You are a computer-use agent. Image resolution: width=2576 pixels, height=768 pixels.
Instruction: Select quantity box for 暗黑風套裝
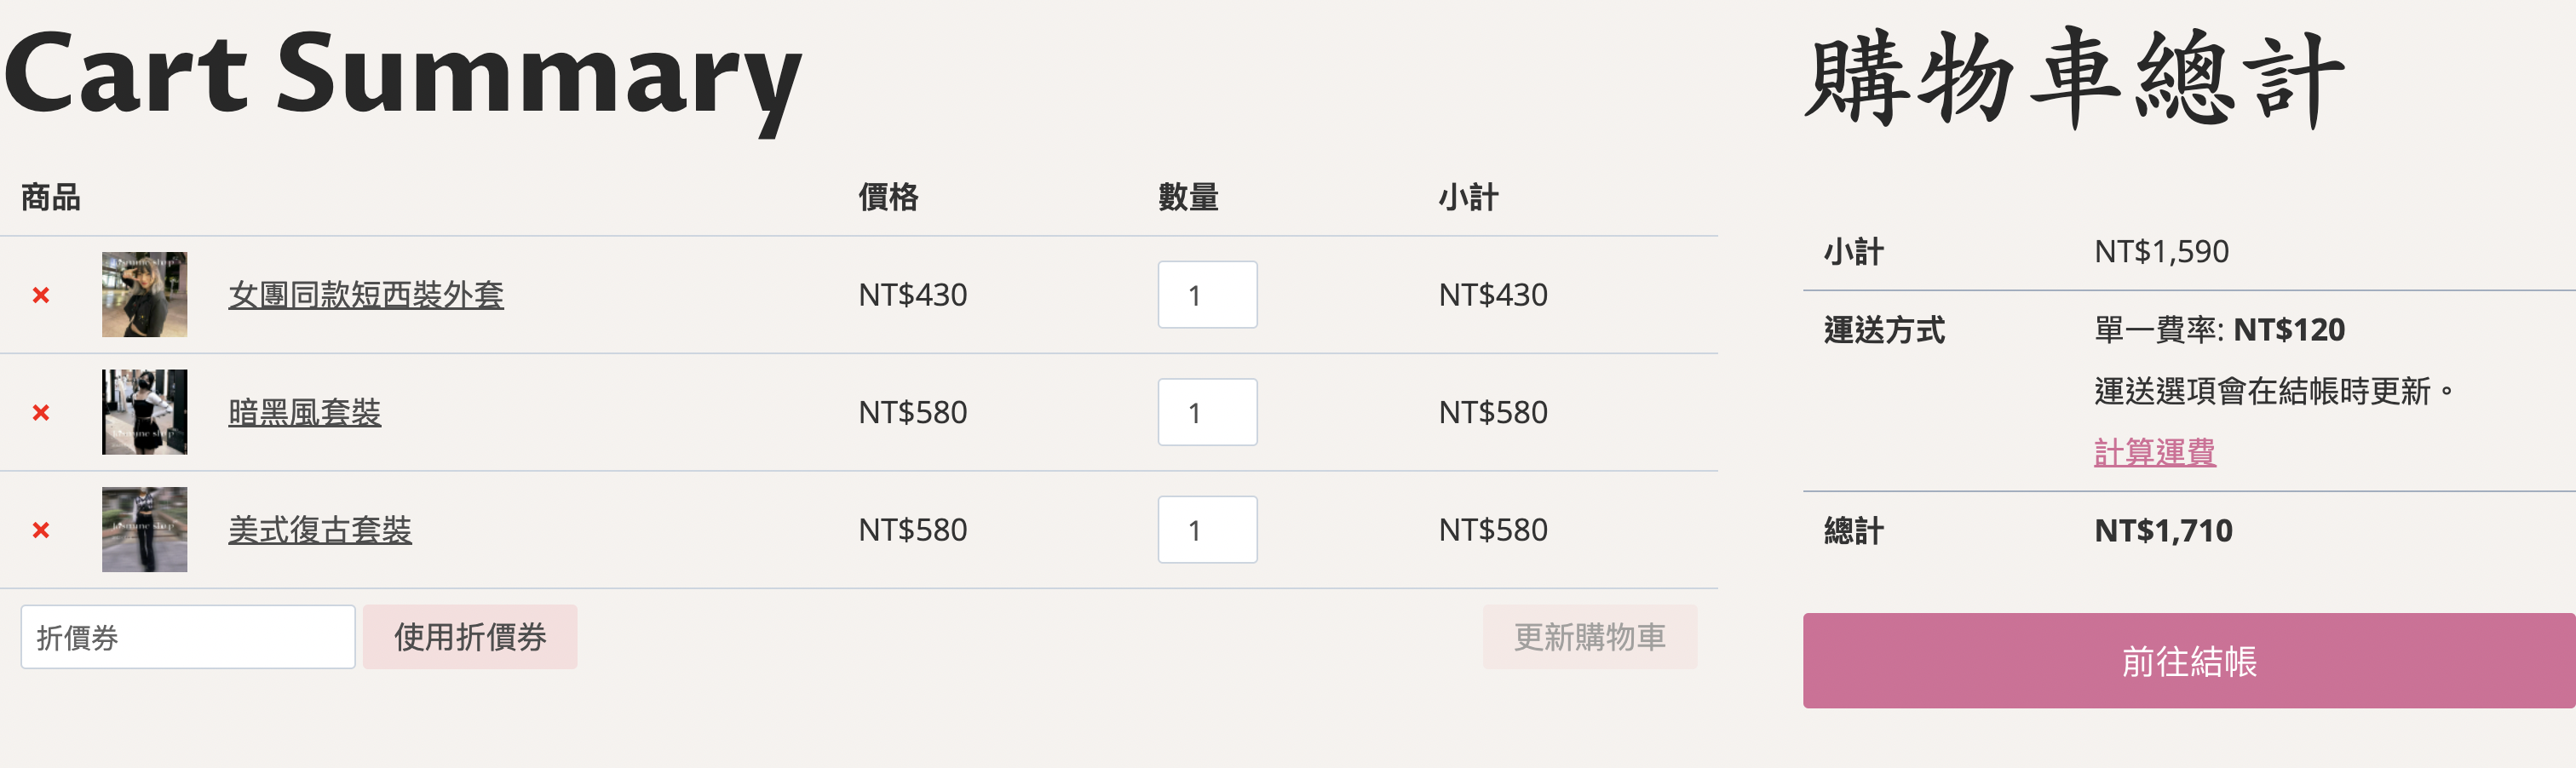[x=1206, y=412]
